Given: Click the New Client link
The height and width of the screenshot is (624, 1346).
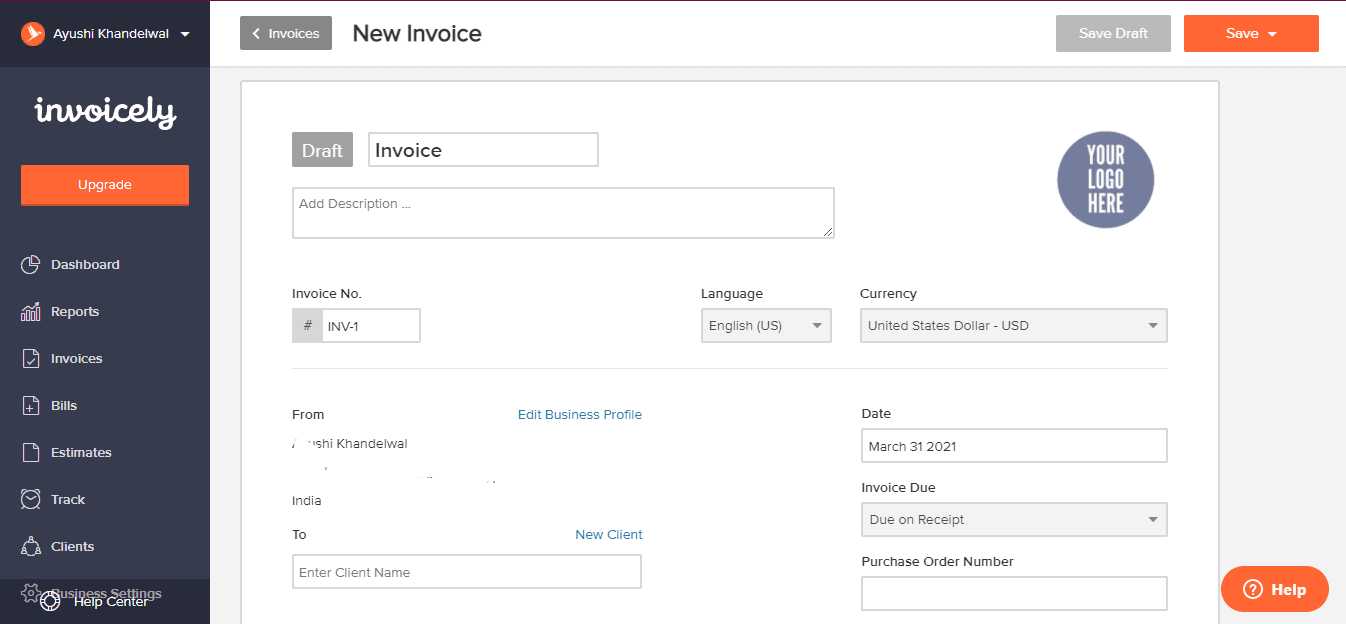Looking at the screenshot, I should (608, 534).
